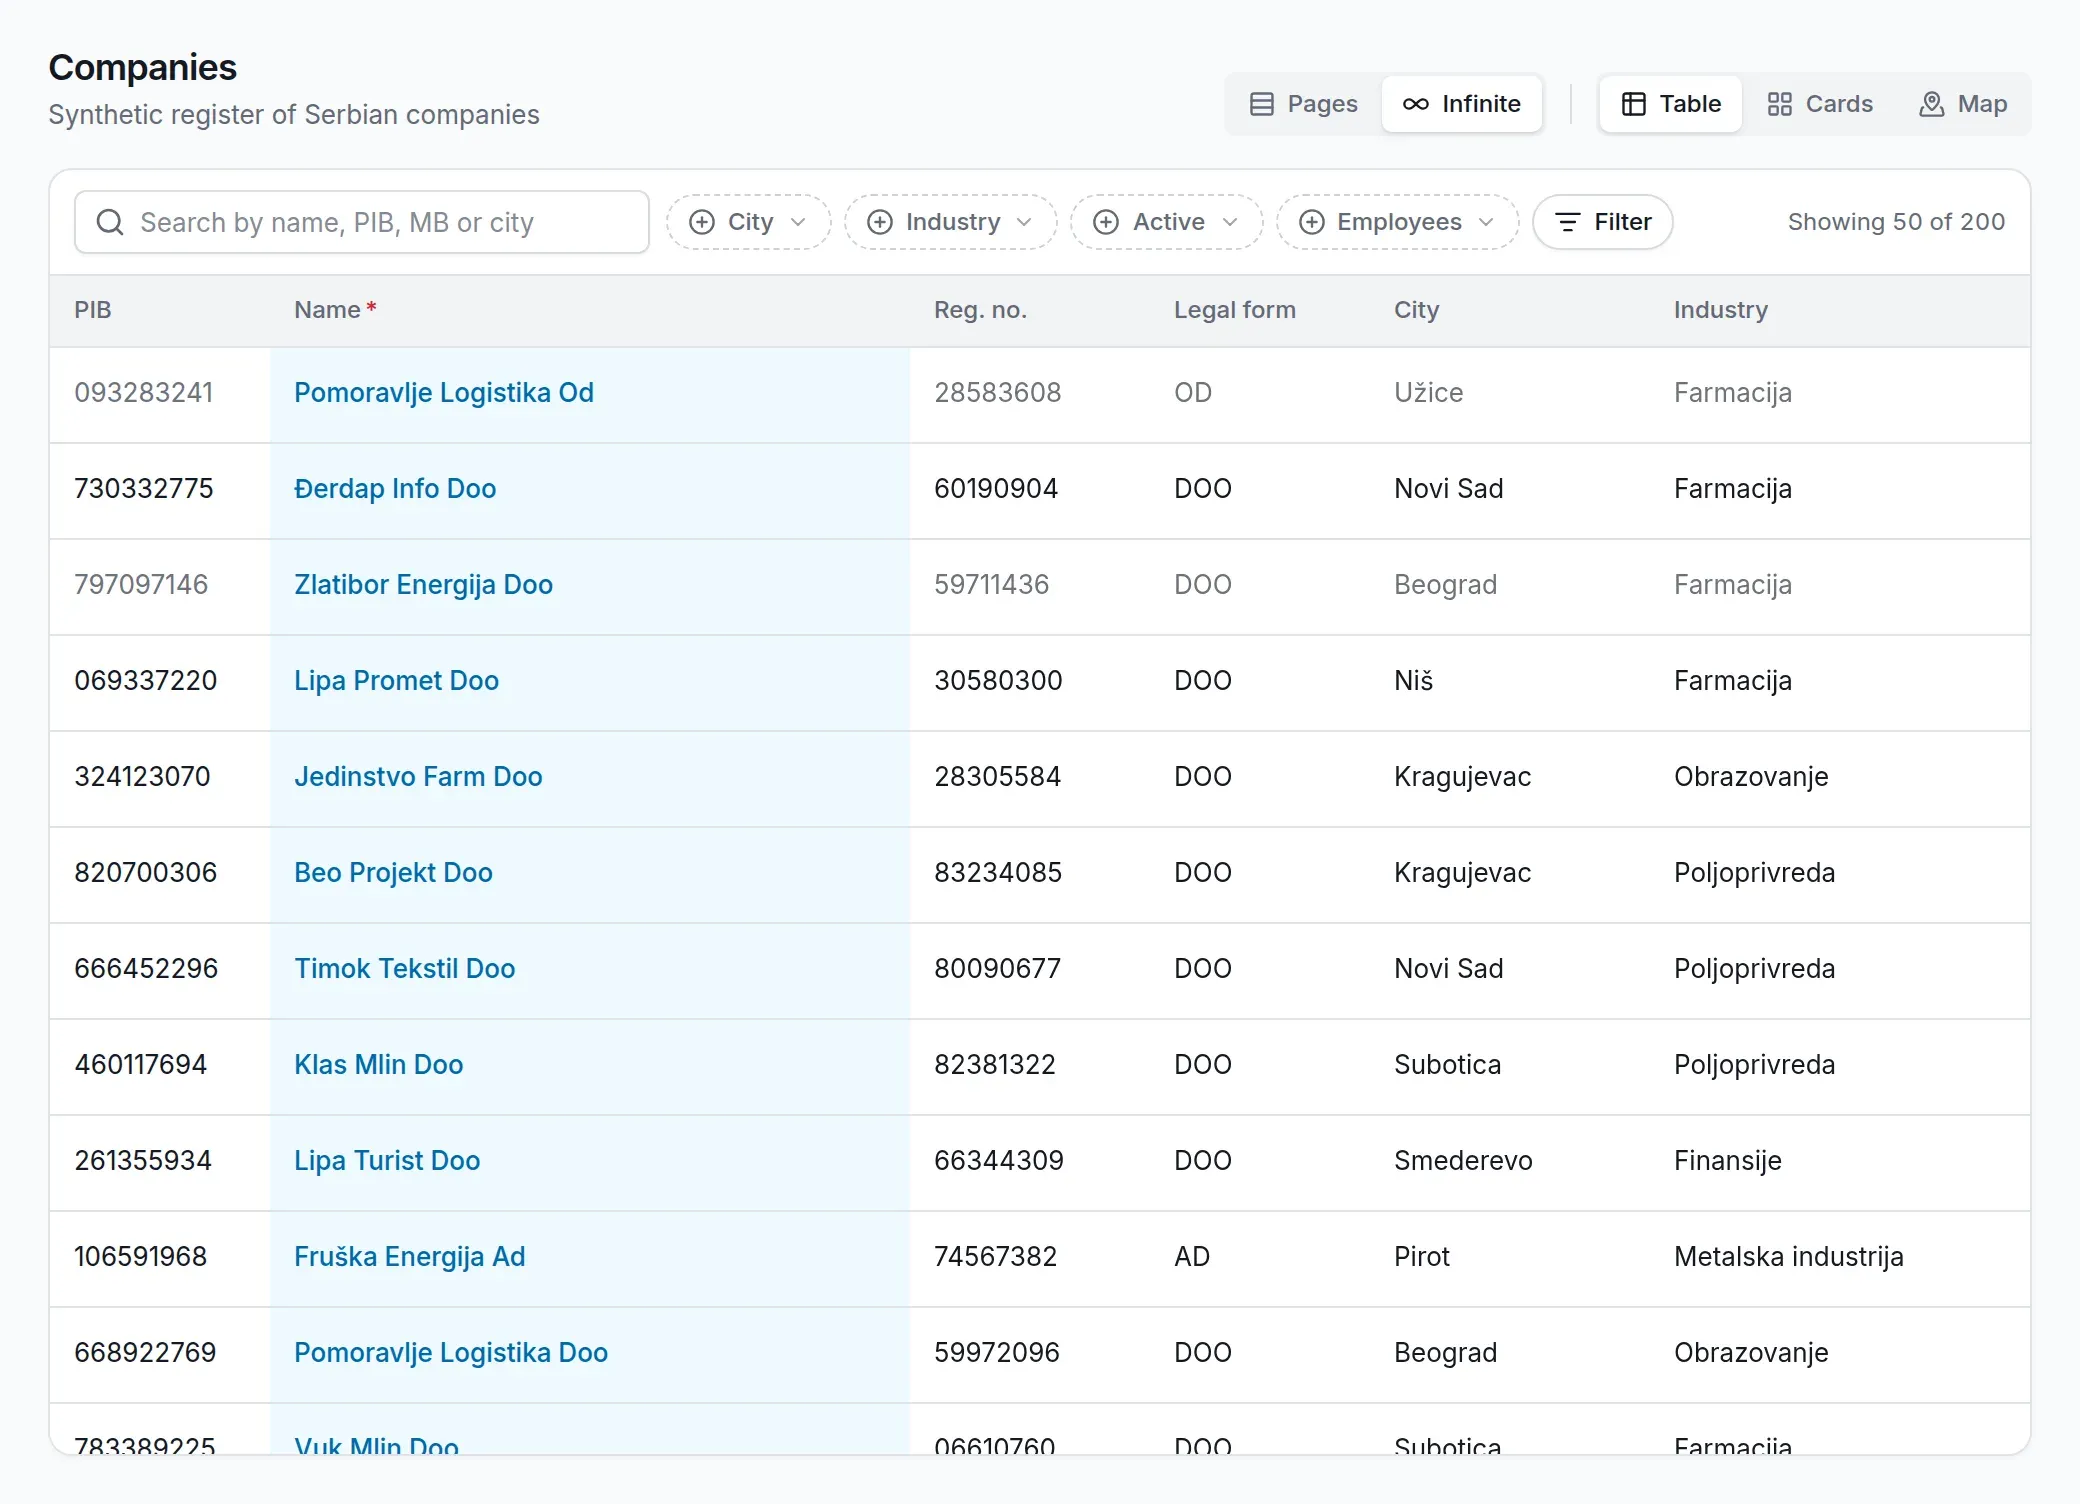Click industry cell Finansije
Screen dimensions: 2080x1504
pos(1728,1161)
